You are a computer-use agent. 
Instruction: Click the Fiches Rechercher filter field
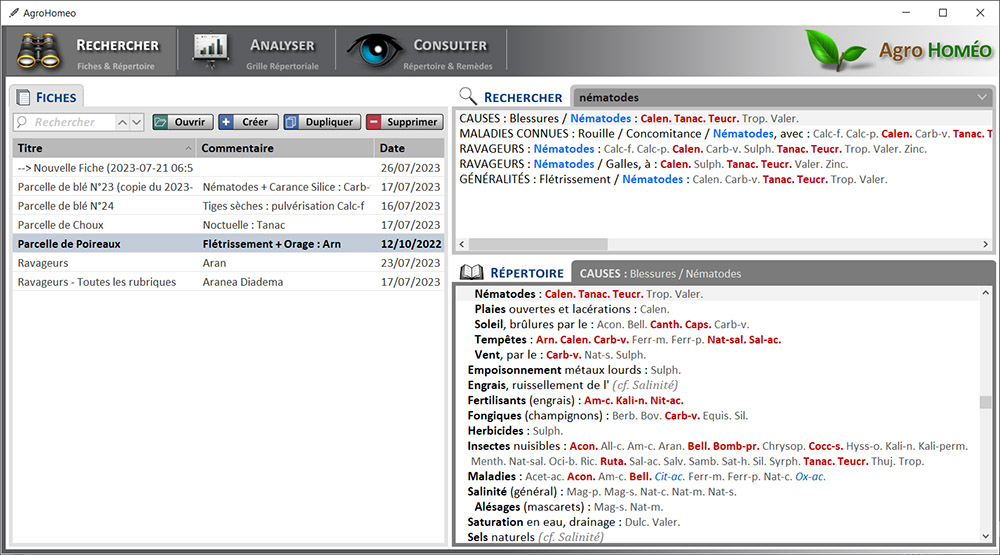(x=64, y=122)
